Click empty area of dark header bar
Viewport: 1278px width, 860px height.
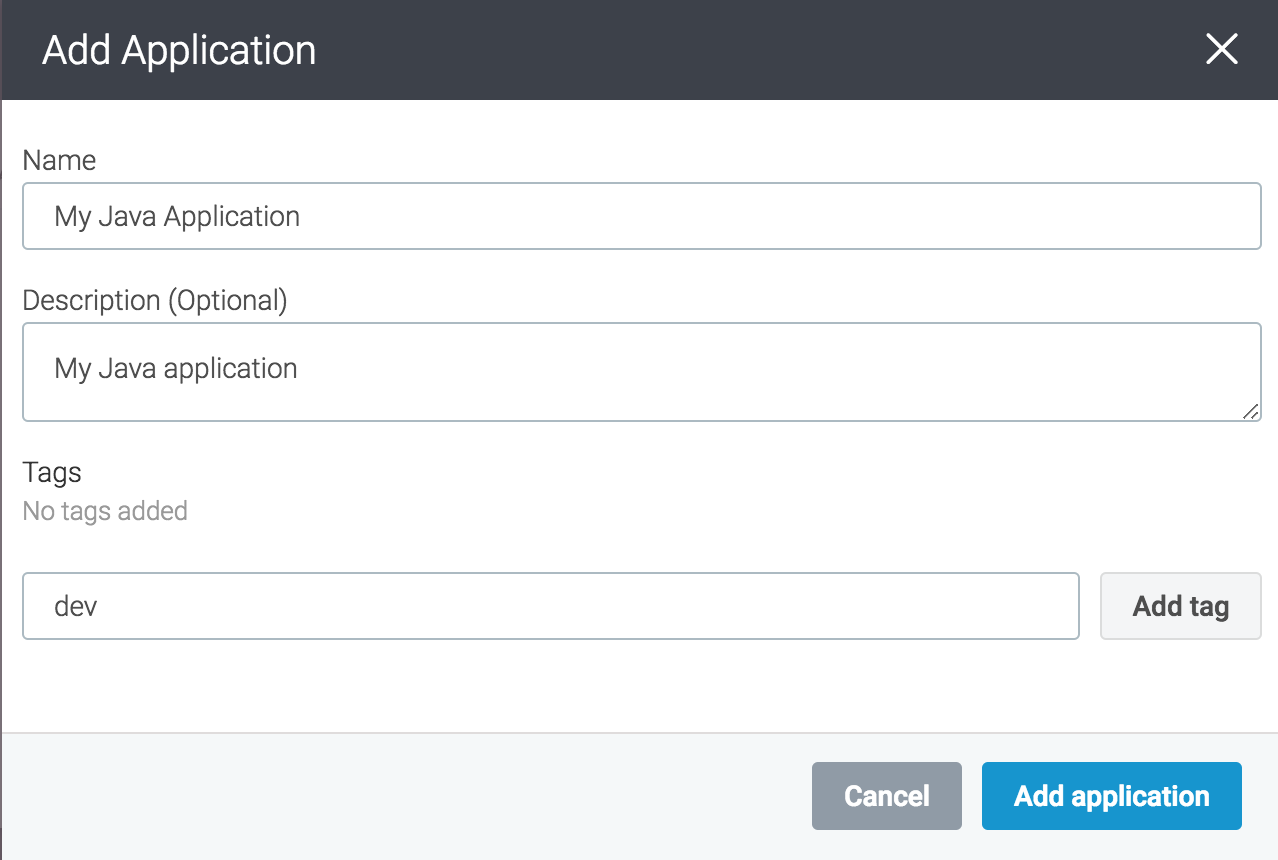pyautogui.click(x=750, y=50)
